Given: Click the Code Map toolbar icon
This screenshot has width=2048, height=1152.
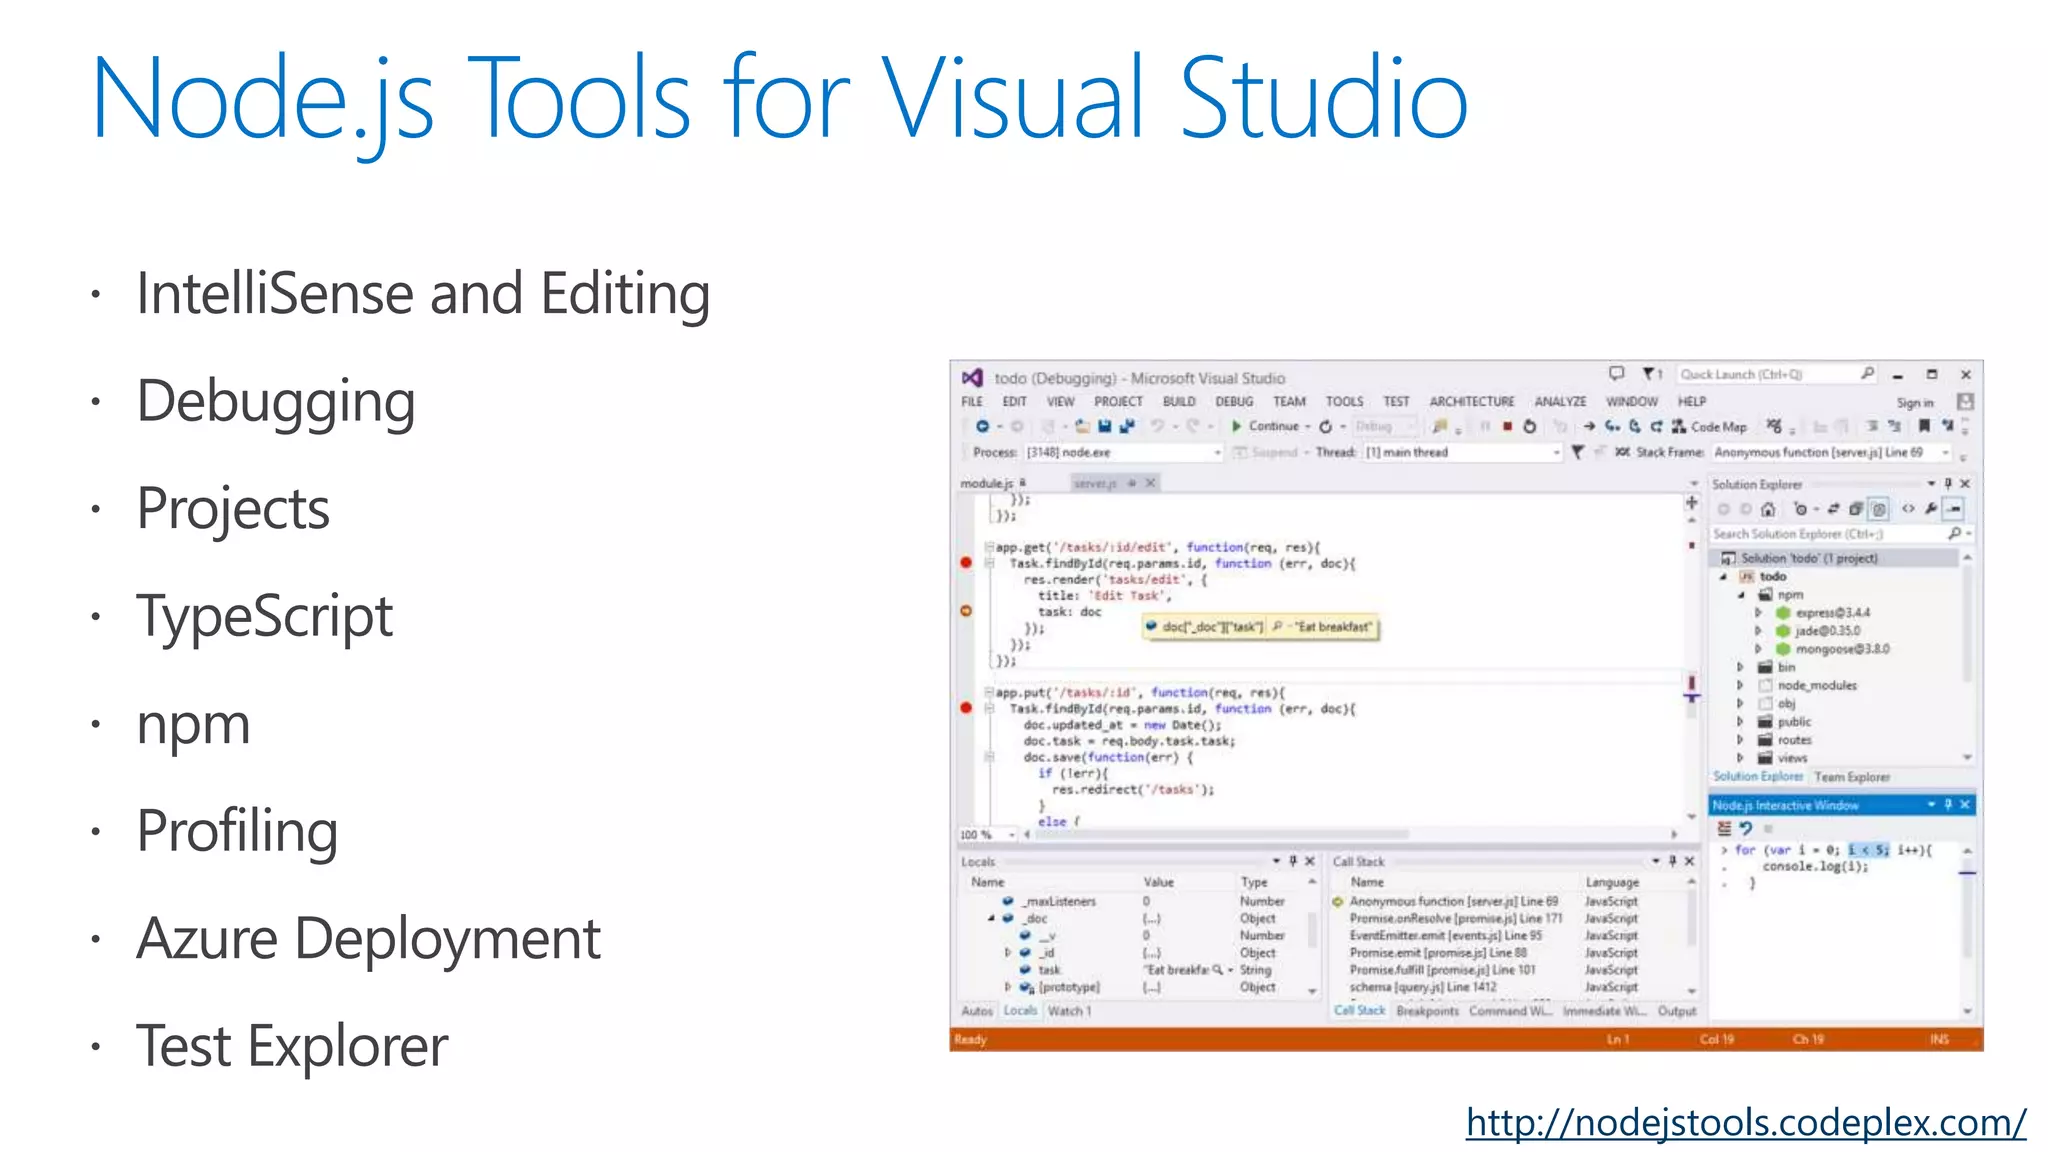Looking at the screenshot, I should [x=1679, y=427].
